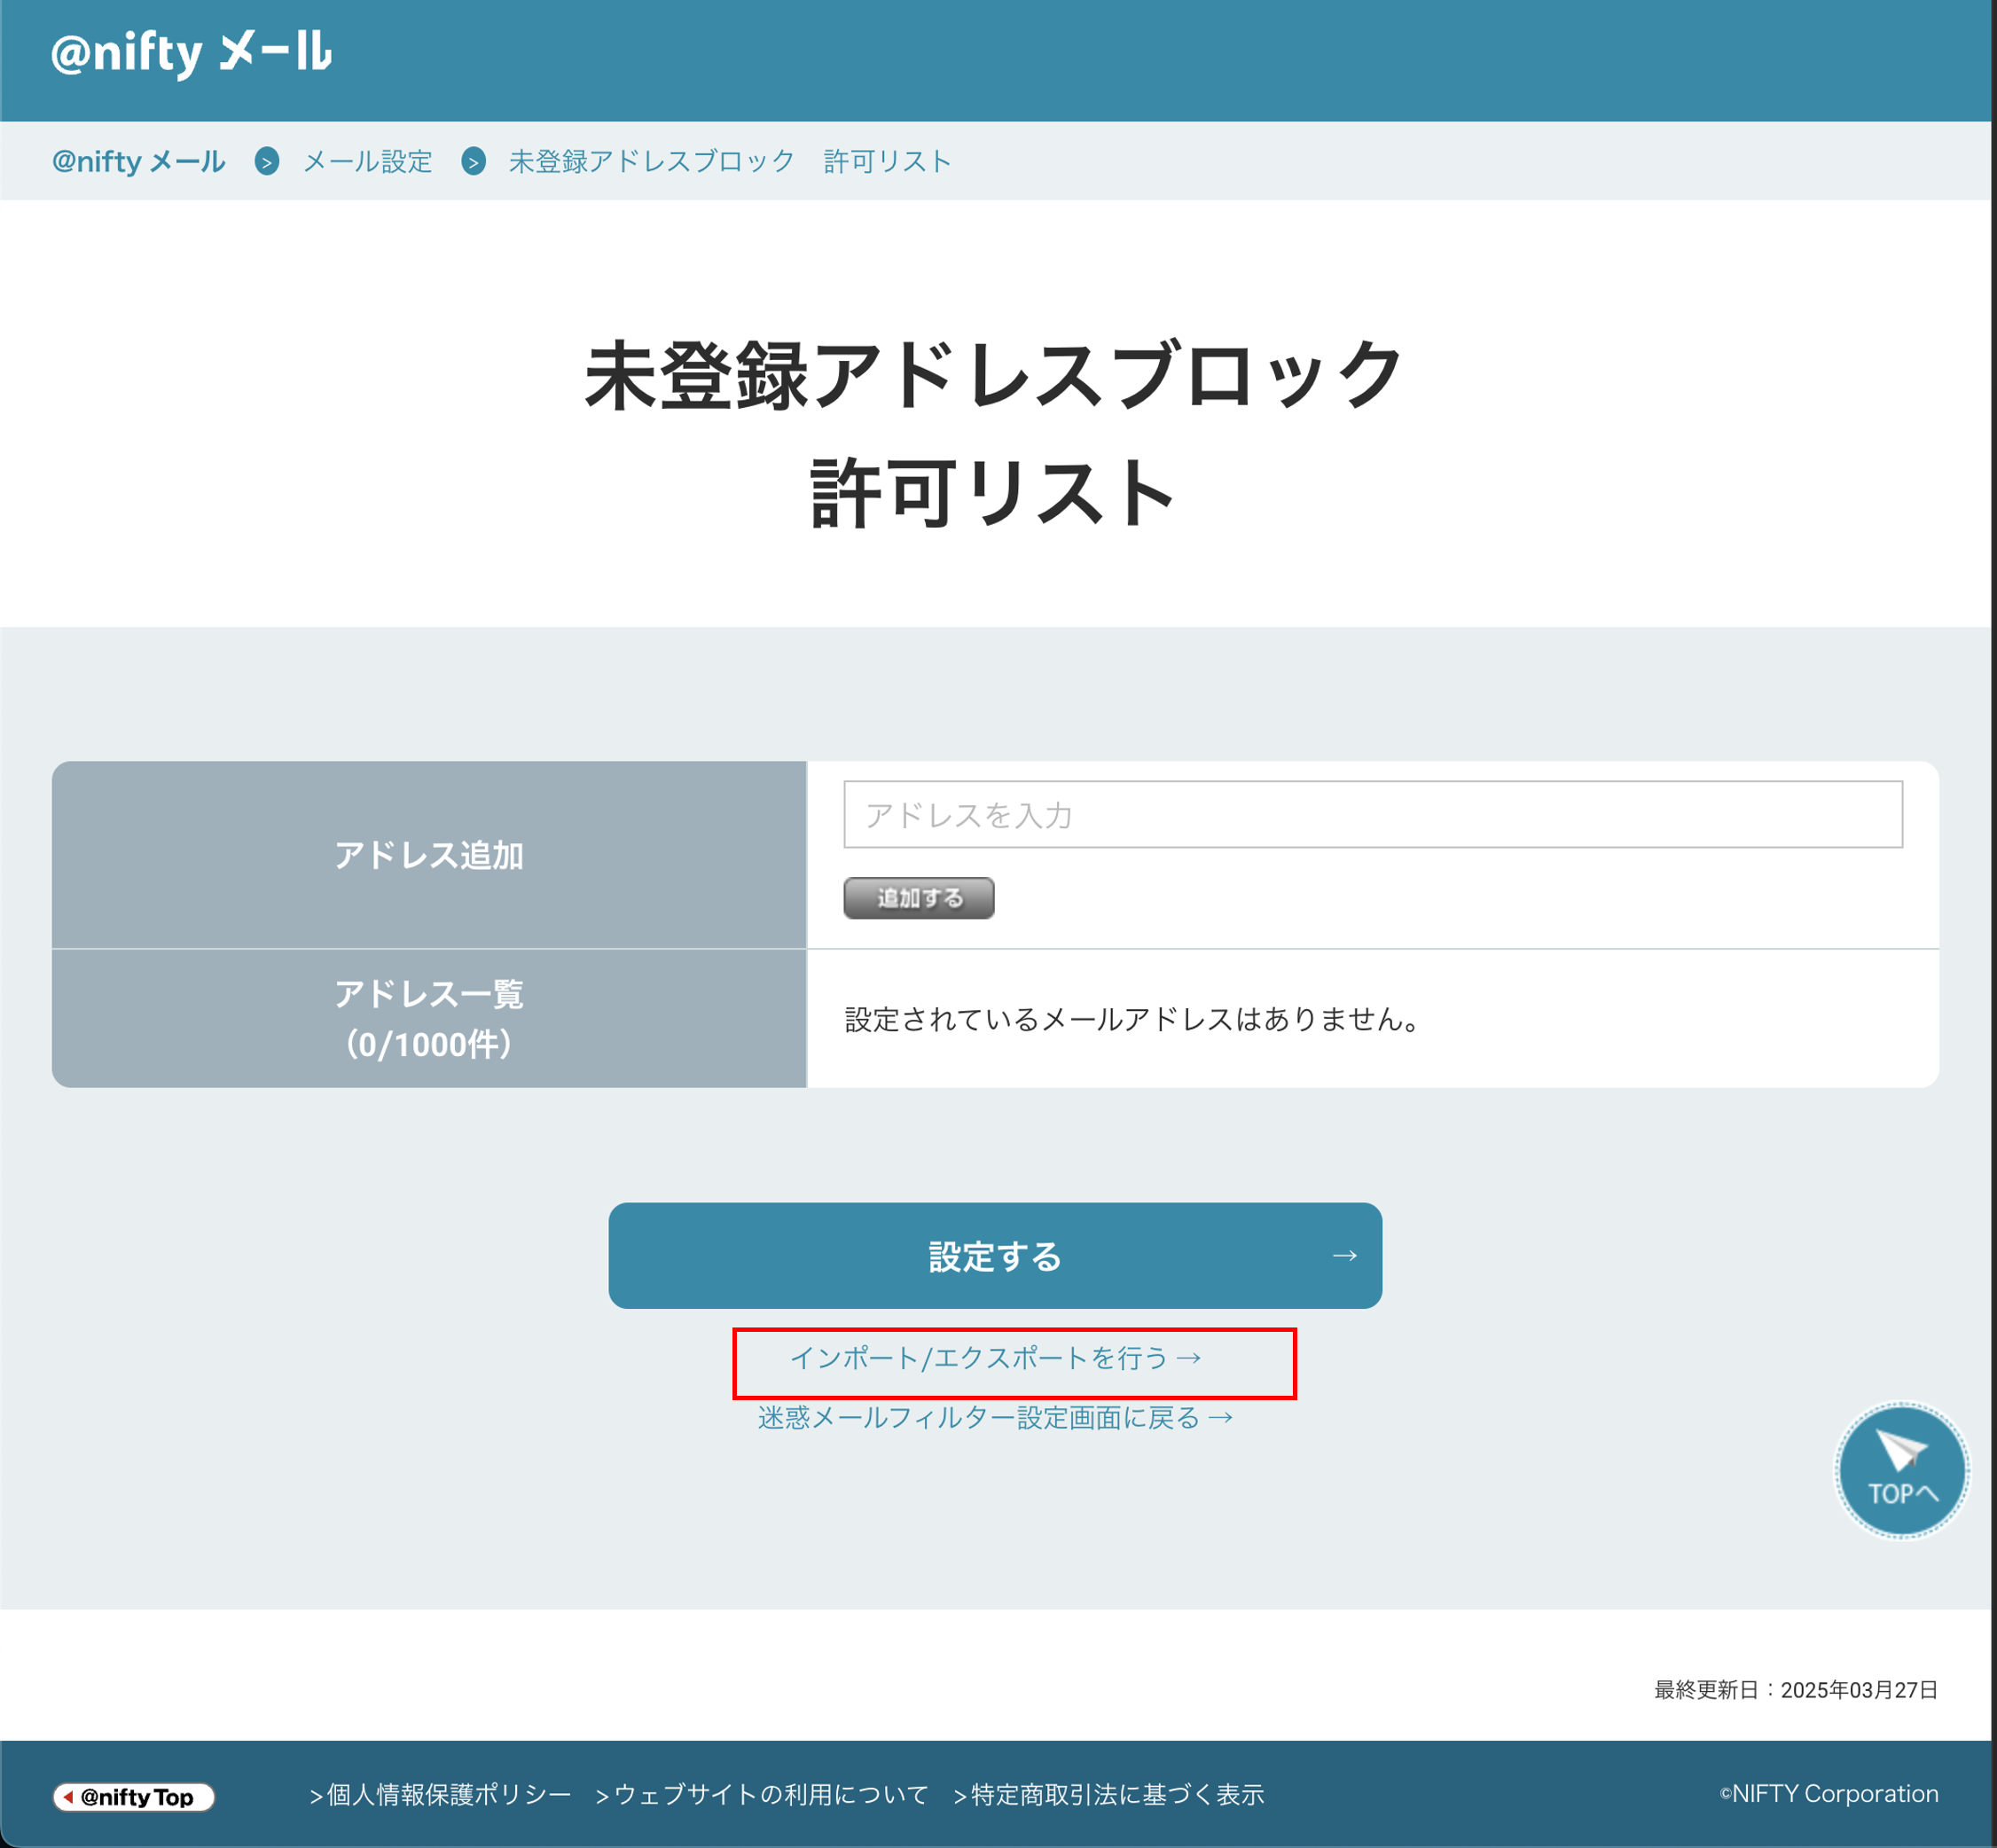This screenshot has height=1848, width=1997.
Task: Open 個人情報保護ポリシー footer link
Action: tap(440, 1795)
